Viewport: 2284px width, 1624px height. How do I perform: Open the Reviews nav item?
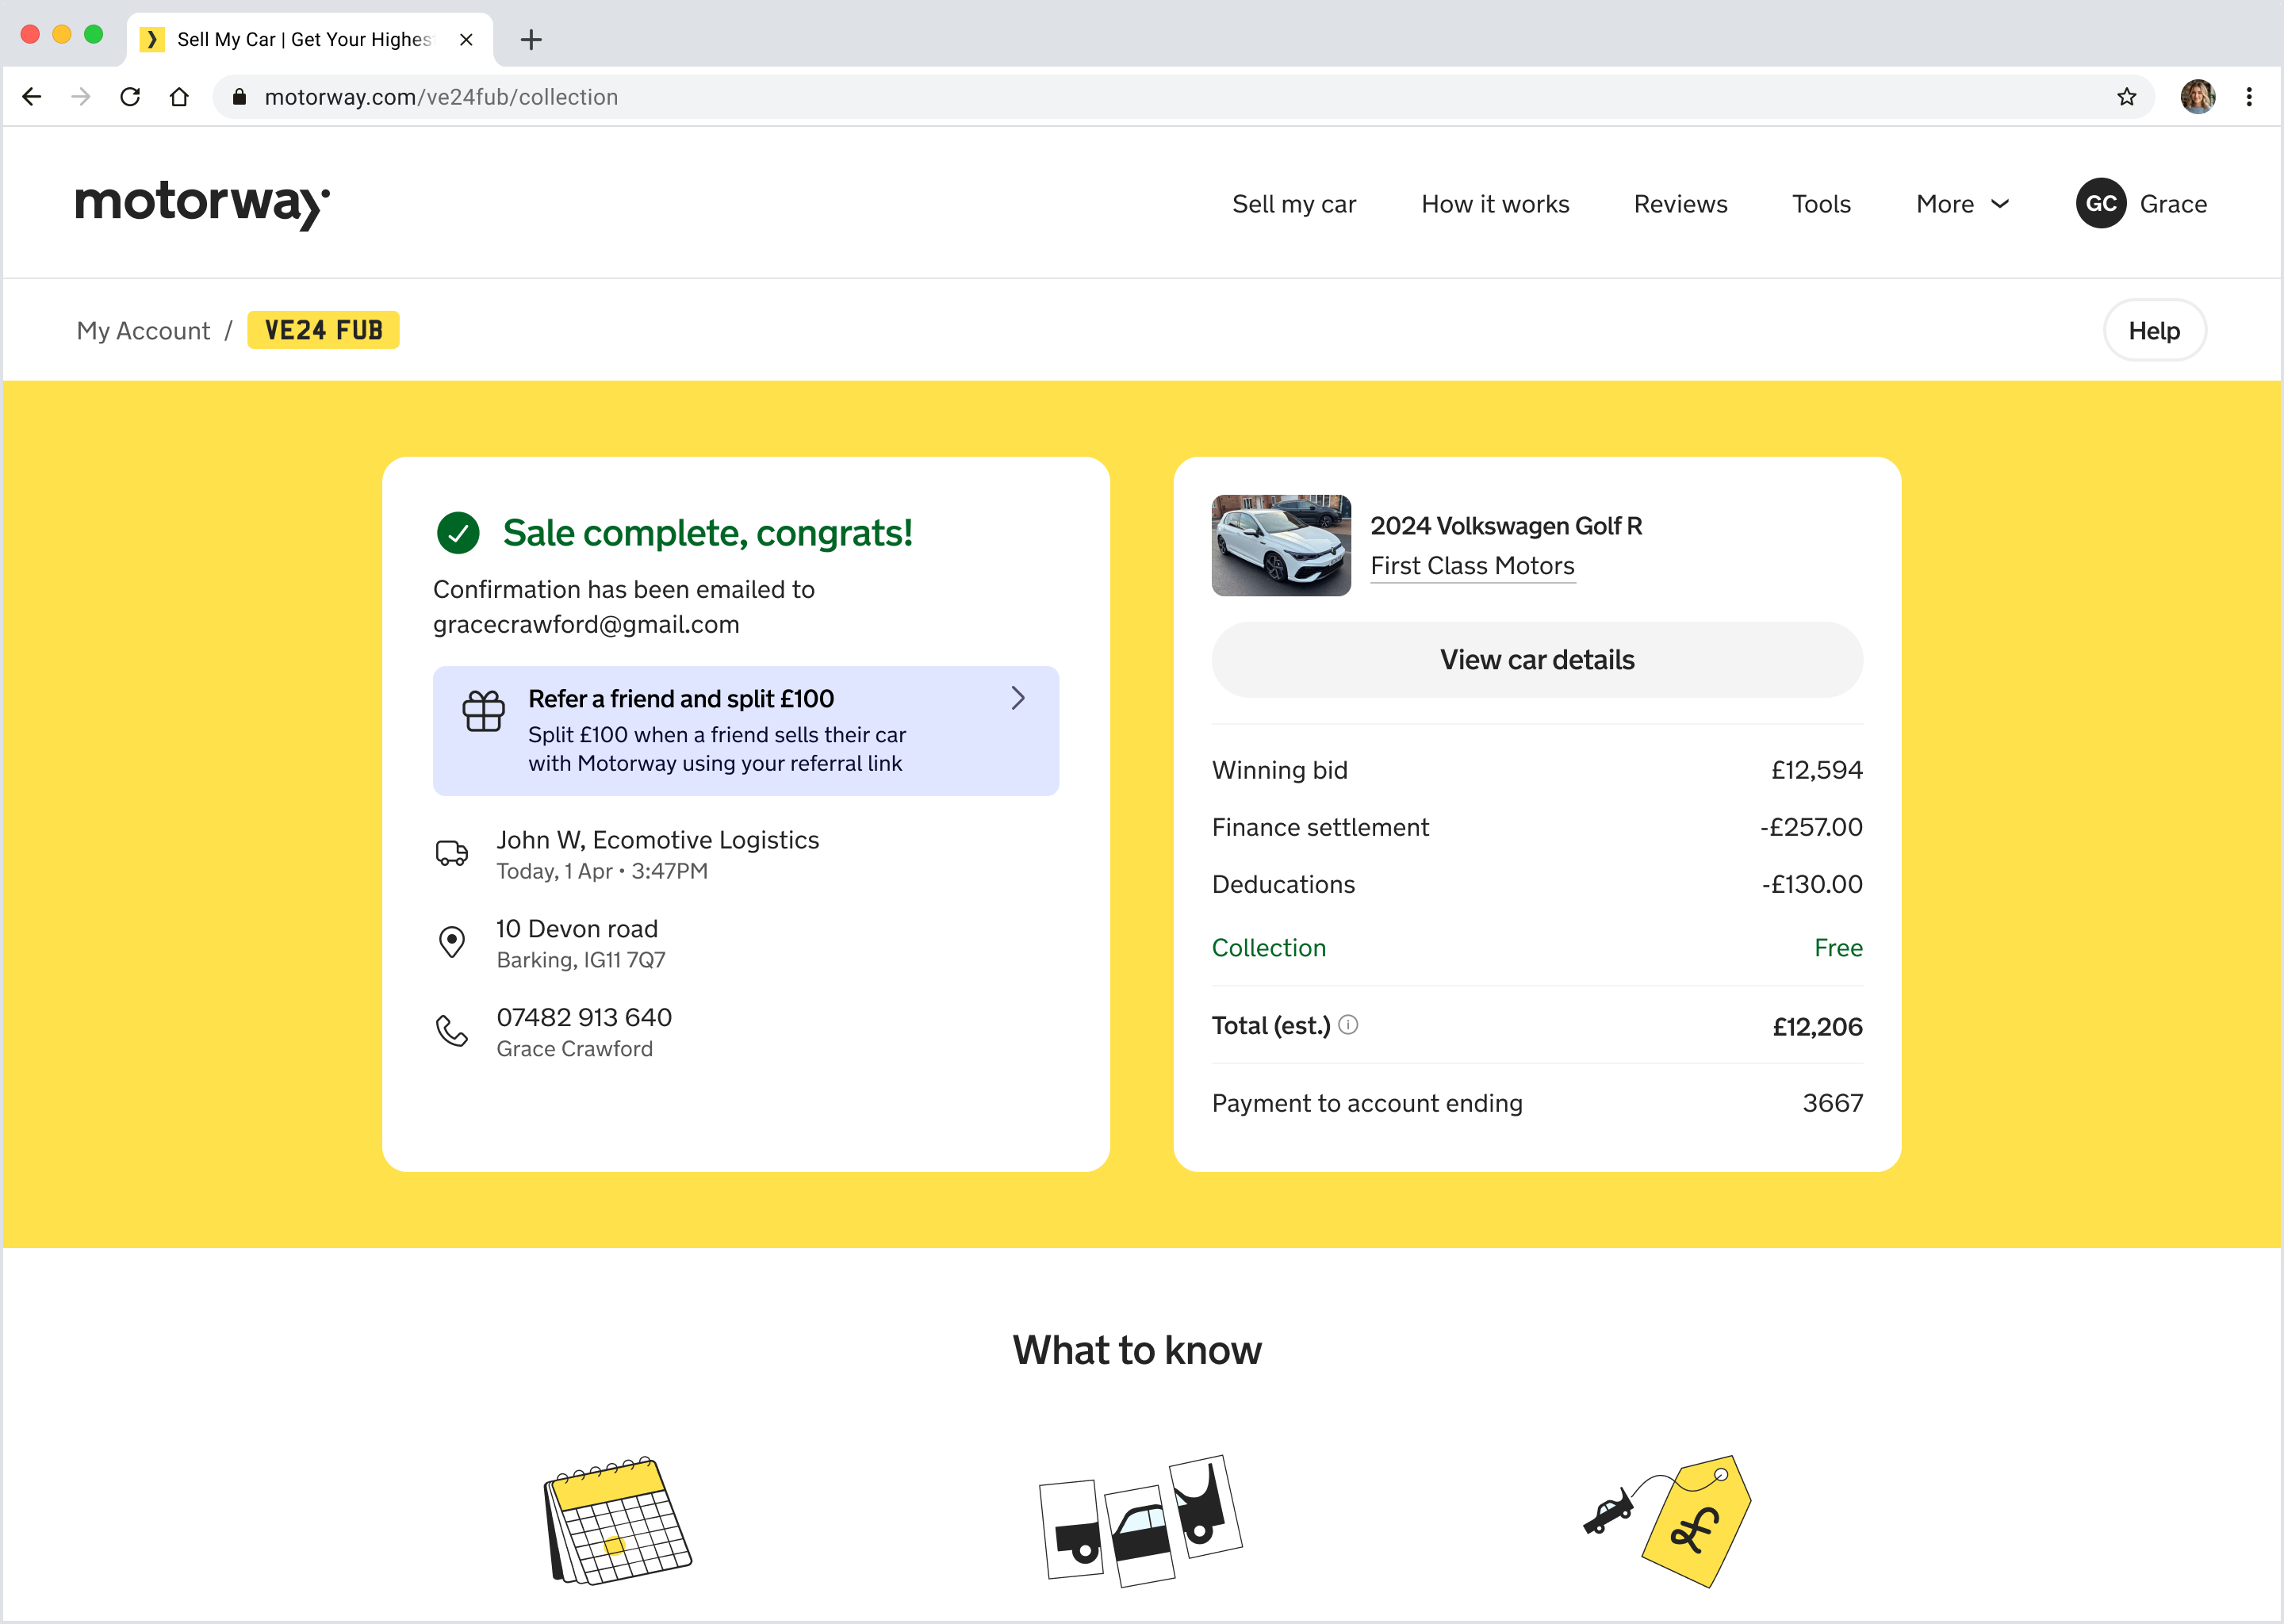point(1680,204)
